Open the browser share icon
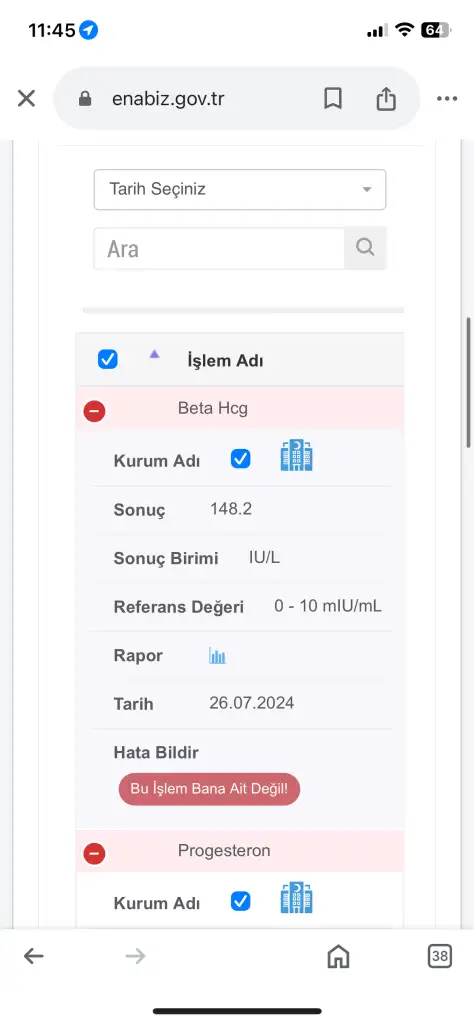474x1024 pixels. point(386,99)
